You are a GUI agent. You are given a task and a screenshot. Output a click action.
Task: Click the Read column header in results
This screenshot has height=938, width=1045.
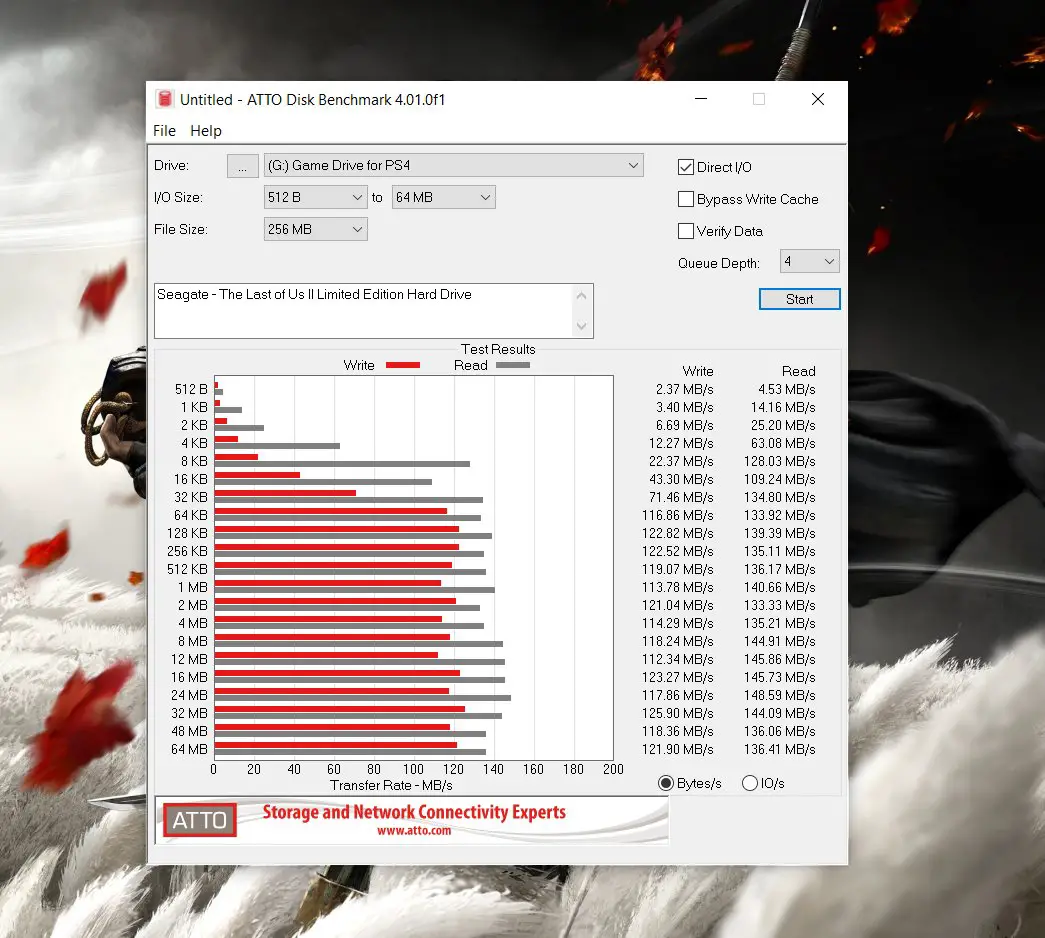[x=798, y=371]
